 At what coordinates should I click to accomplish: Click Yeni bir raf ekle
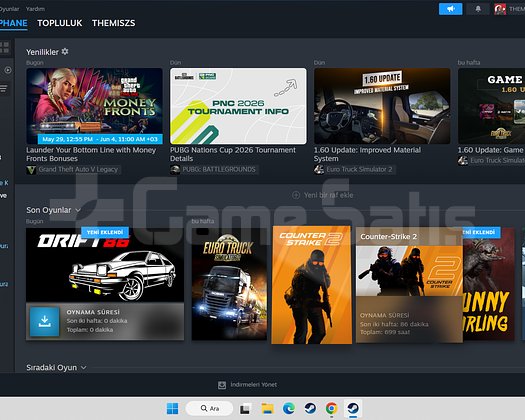(328, 195)
